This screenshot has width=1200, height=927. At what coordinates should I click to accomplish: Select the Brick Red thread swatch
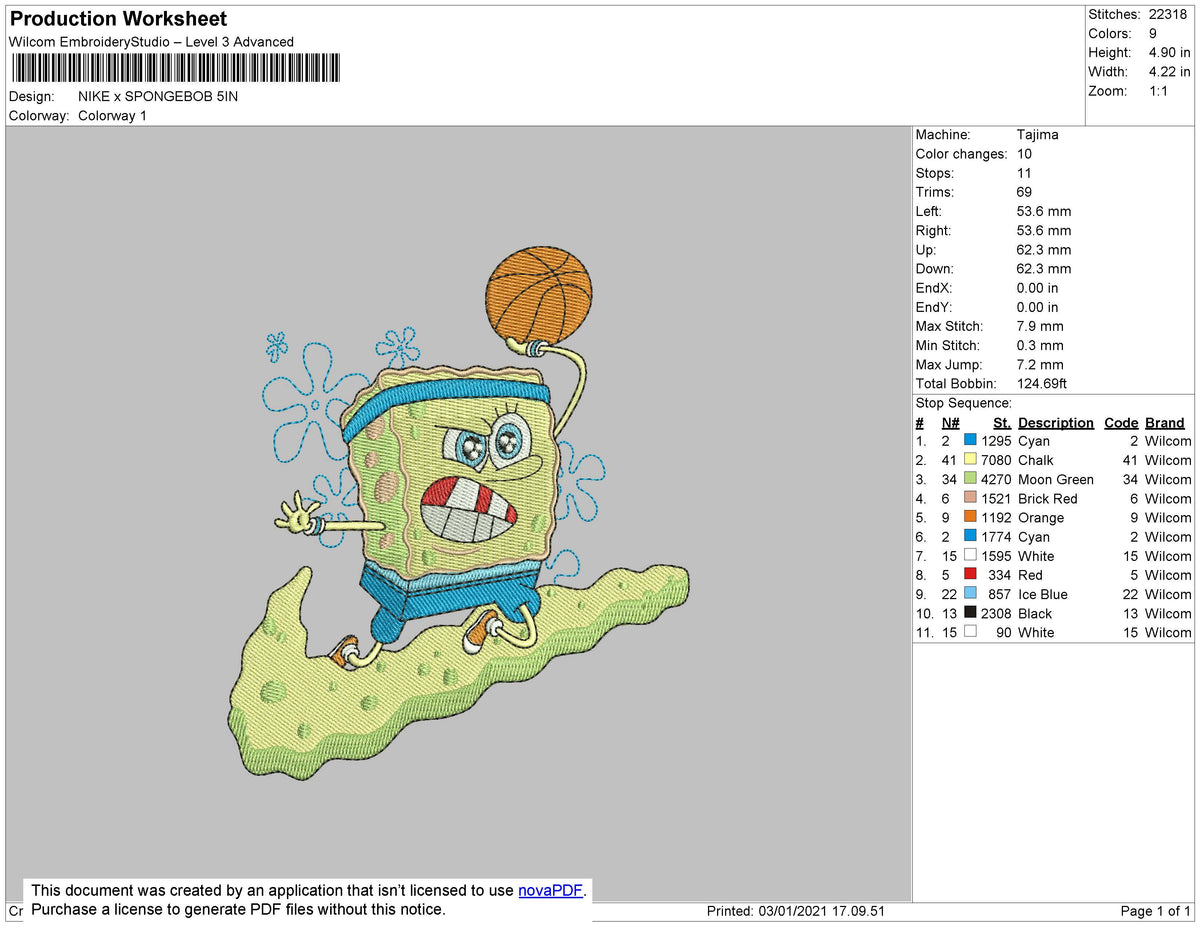[969, 498]
